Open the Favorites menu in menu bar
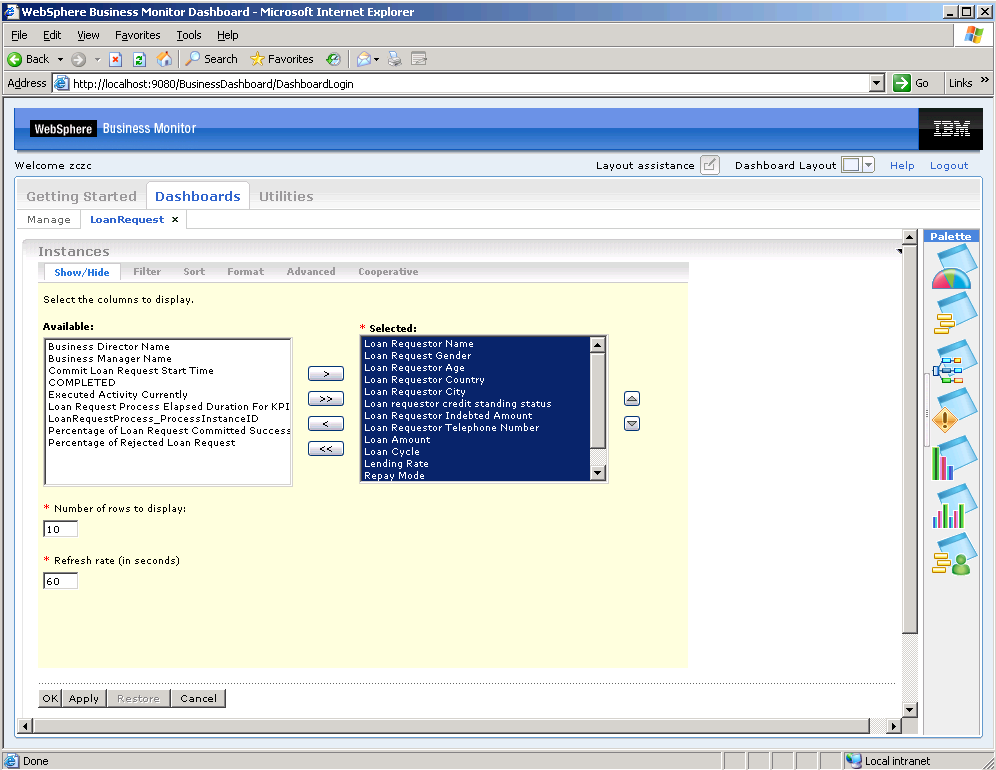 pyautogui.click(x=137, y=35)
